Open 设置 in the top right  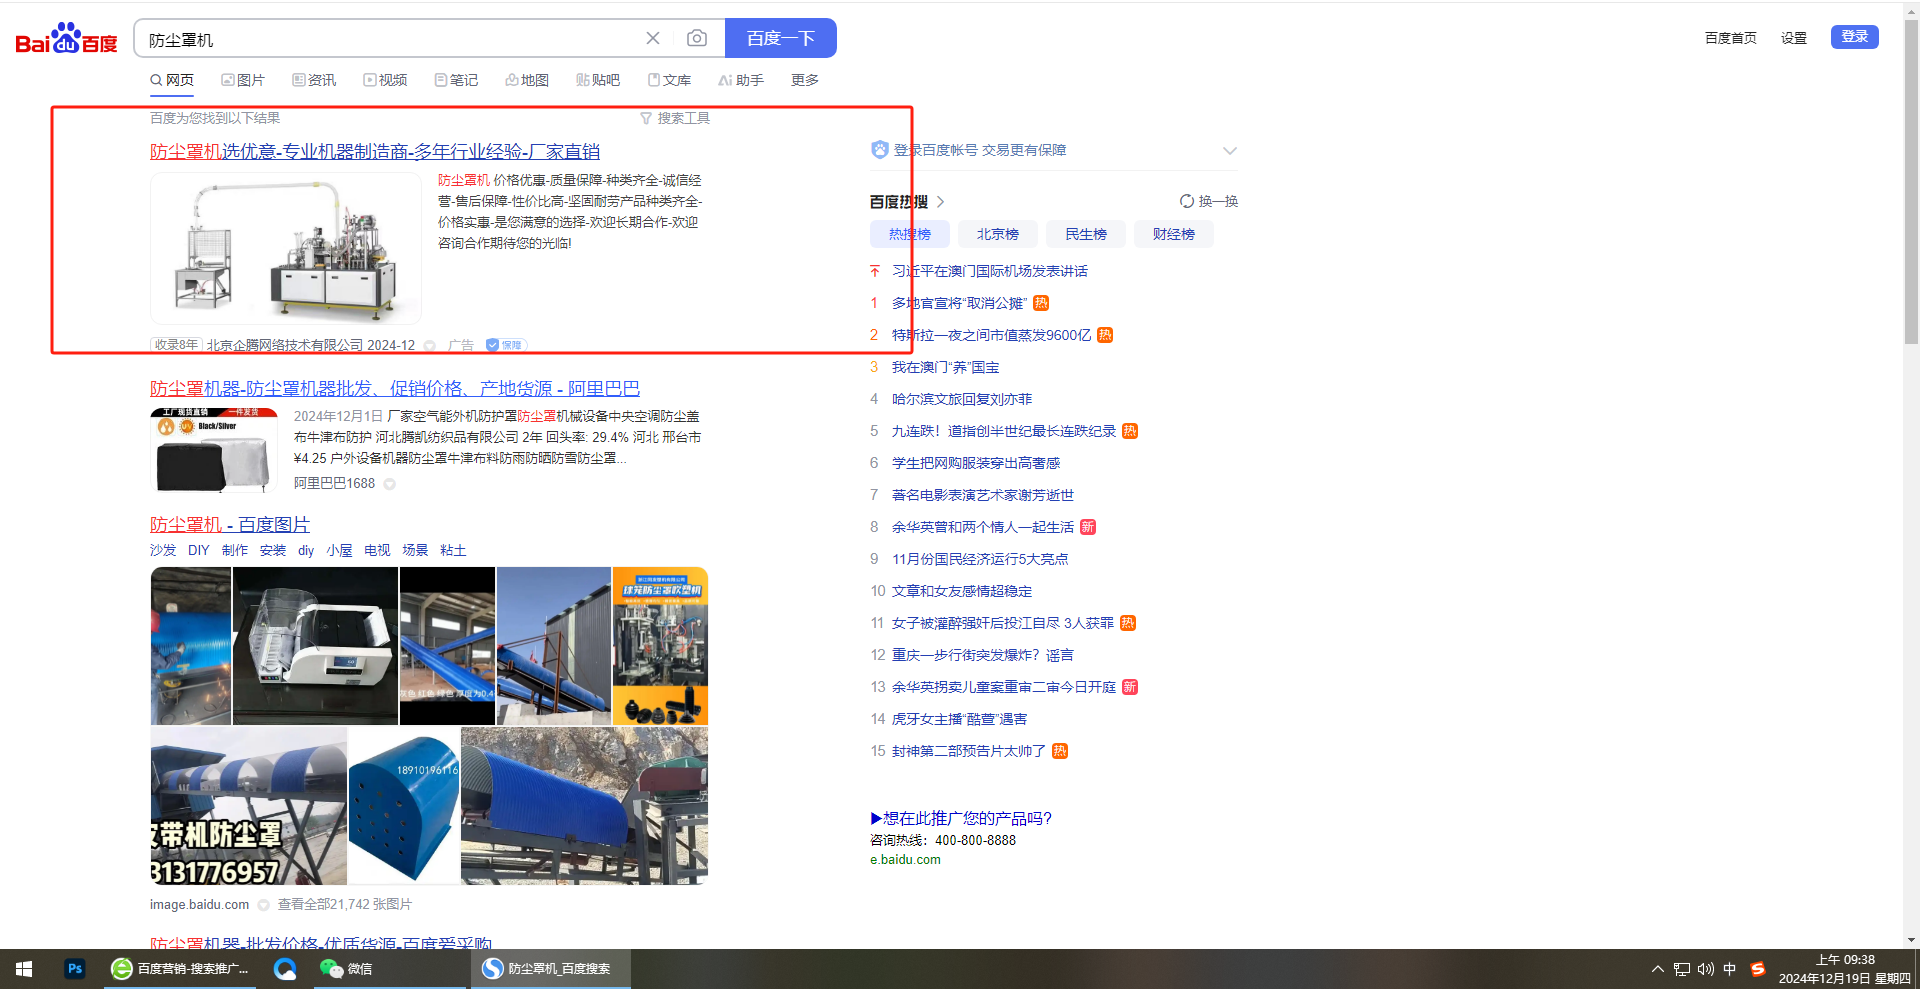pyautogui.click(x=1794, y=38)
